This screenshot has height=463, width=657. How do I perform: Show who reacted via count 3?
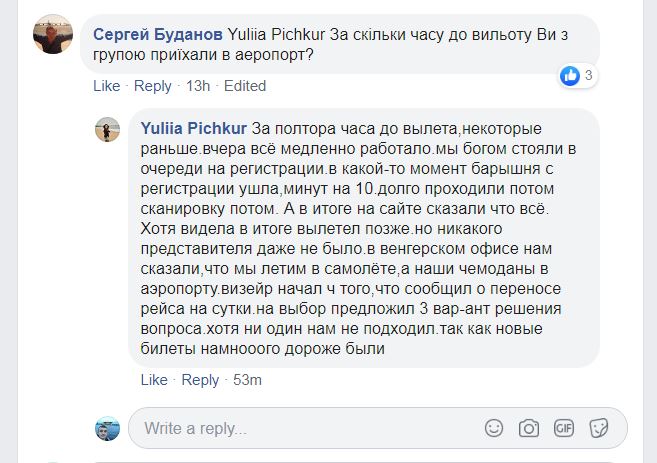589,75
